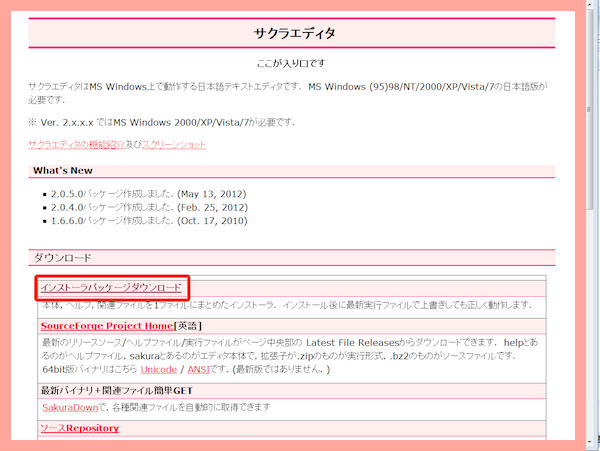600x451 pixels.
Task: Click the 最新バイナリ+関連ファイル簡単GET heading
Action: pyautogui.click(x=117, y=391)
